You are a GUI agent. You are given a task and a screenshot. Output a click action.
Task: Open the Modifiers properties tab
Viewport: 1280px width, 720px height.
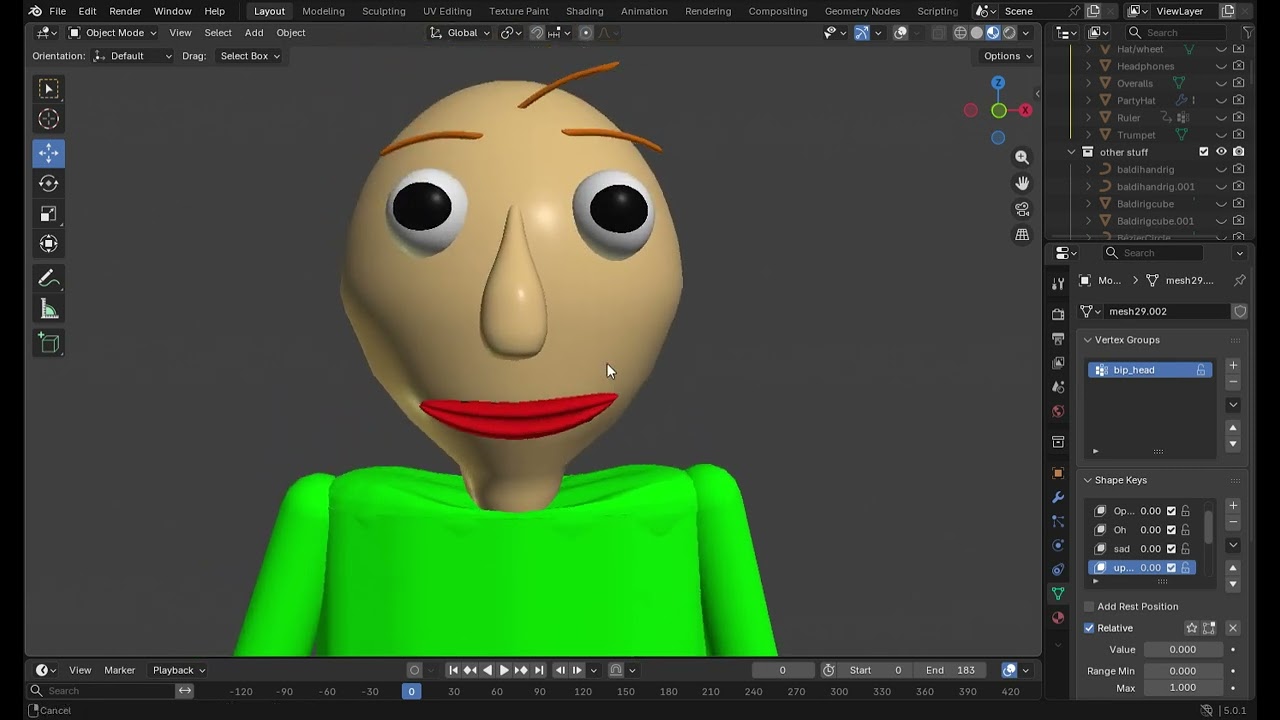pos(1058,497)
